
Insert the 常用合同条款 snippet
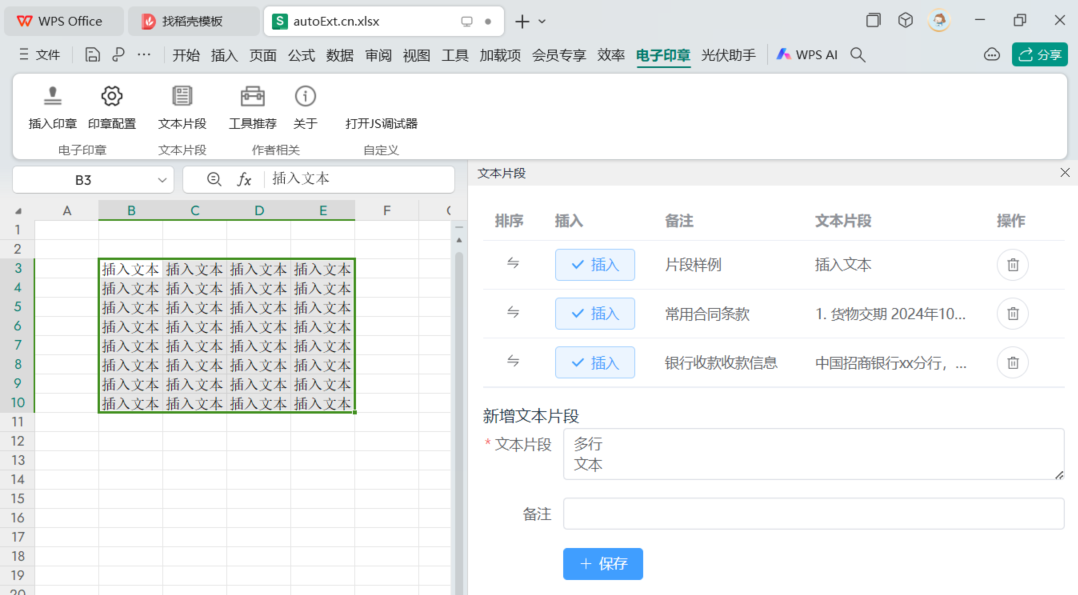(x=595, y=314)
